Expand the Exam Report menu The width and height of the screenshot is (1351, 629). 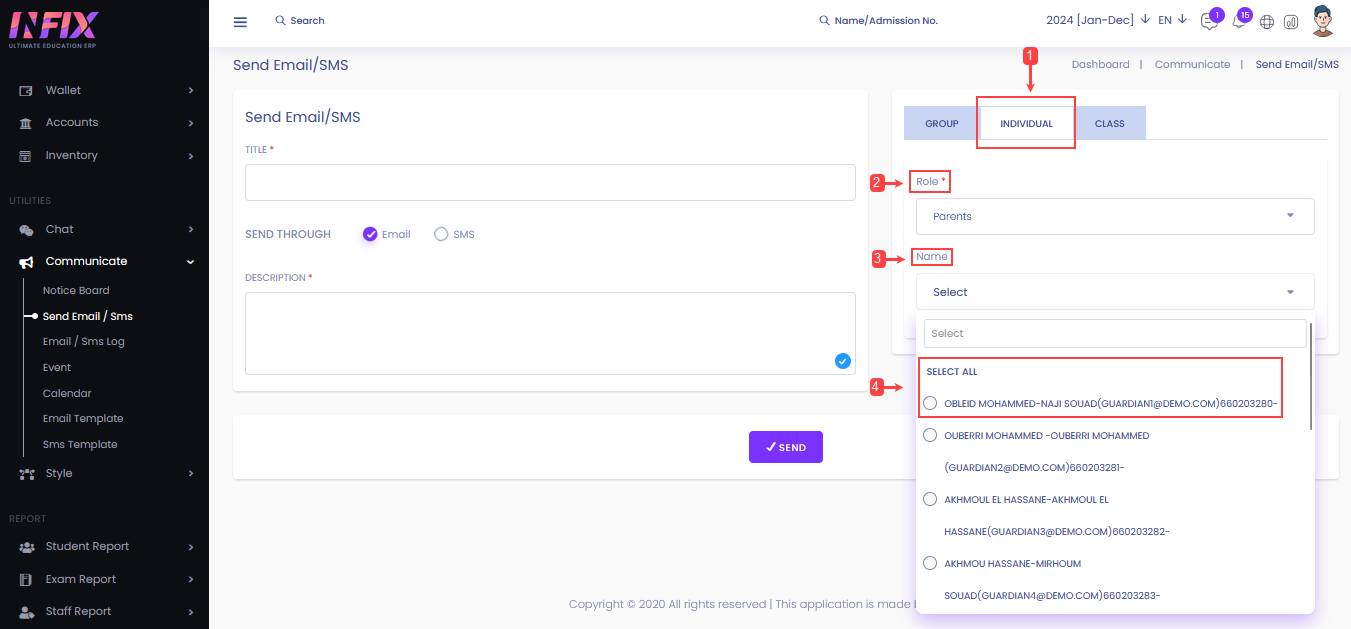click(190, 580)
